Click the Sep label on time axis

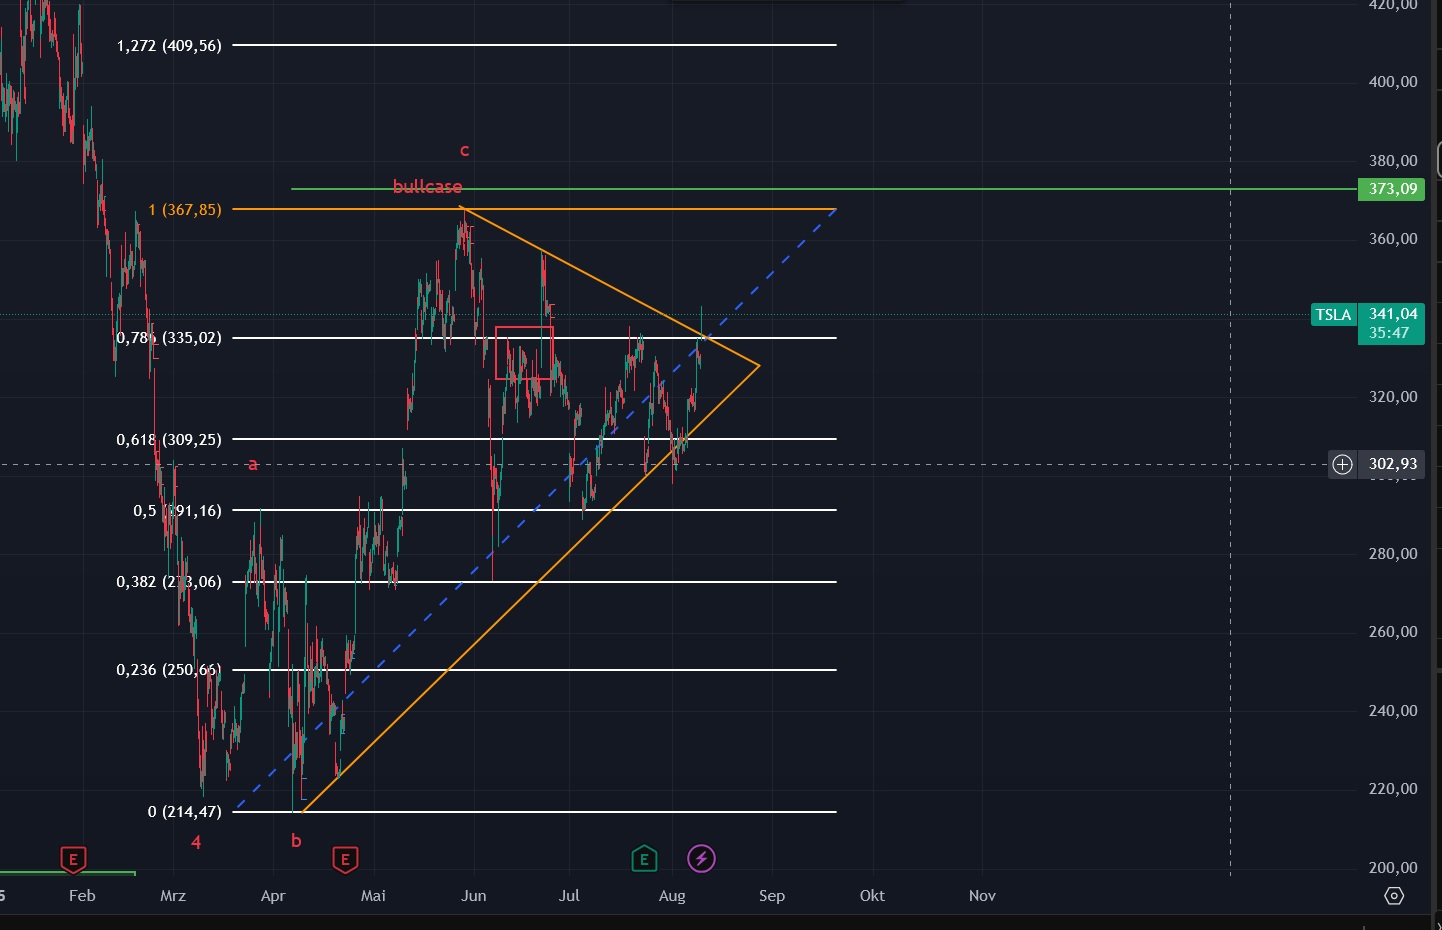pyautogui.click(x=772, y=896)
